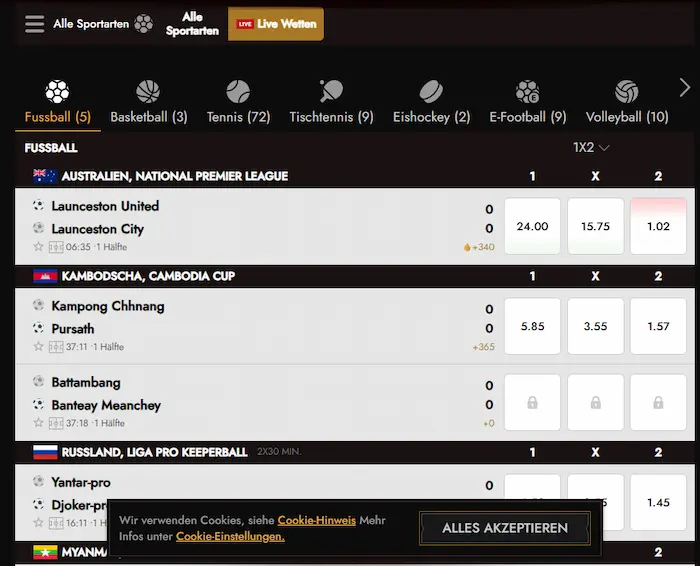Open the hamburger menu
The image size is (700, 566).
[35, 24]
